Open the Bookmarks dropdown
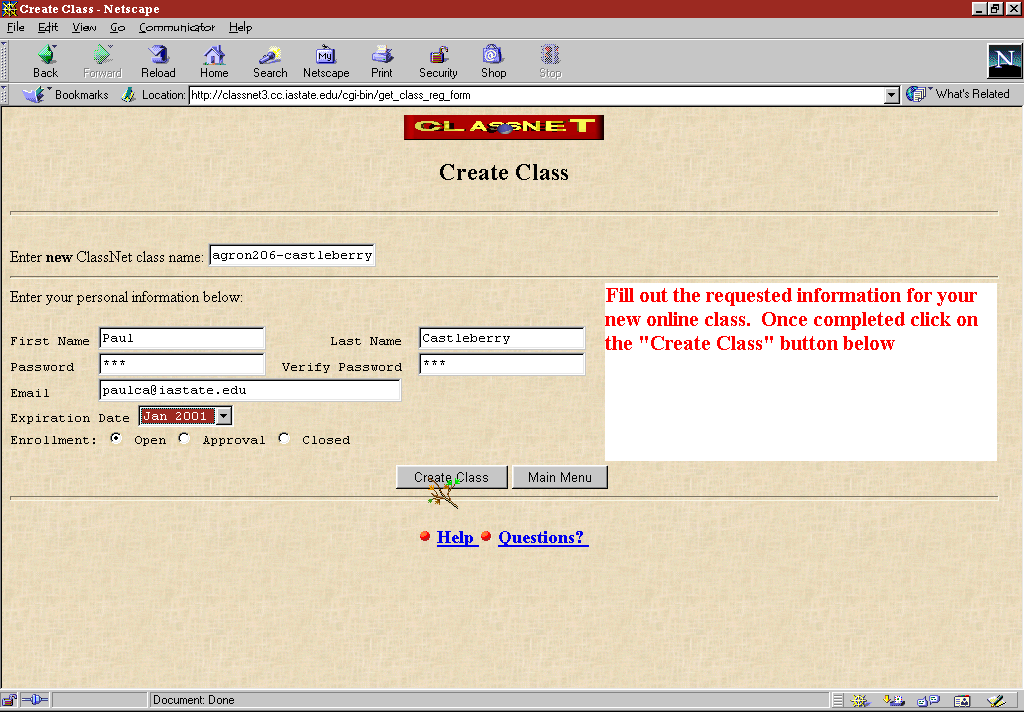Viewport: 1024px width, 712px height. point(70,95)
